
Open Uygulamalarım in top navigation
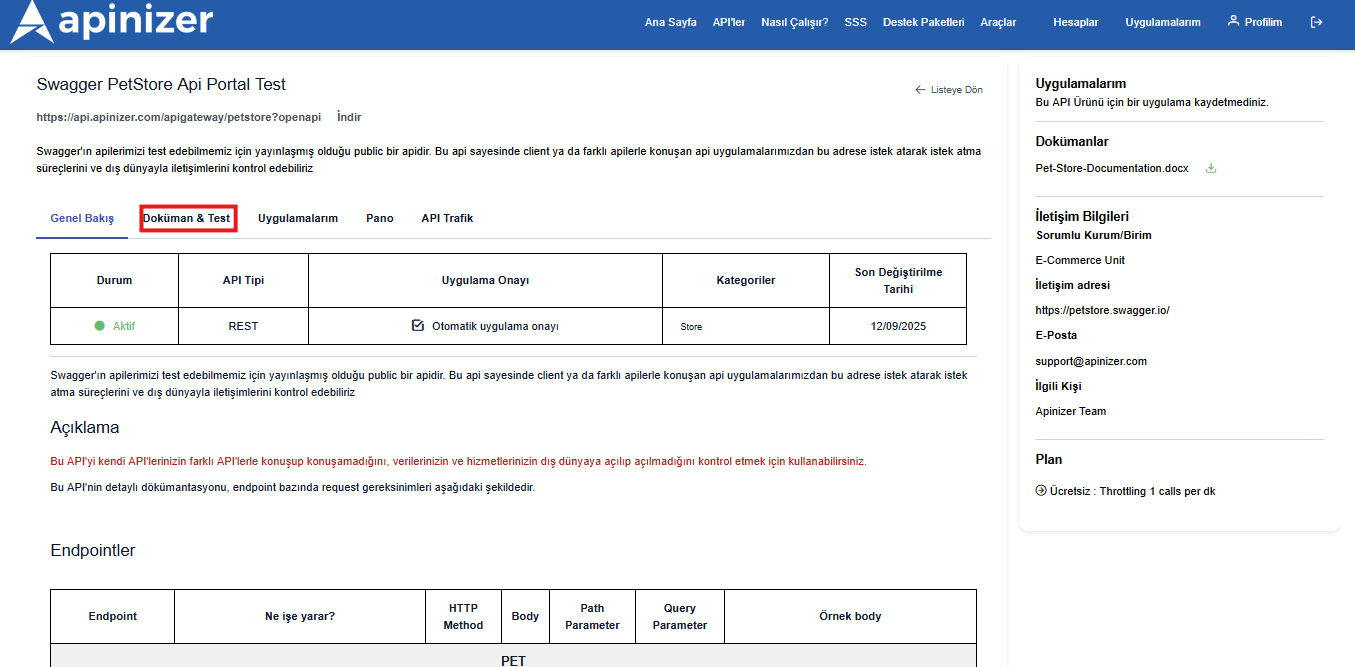coord(1162,22)
